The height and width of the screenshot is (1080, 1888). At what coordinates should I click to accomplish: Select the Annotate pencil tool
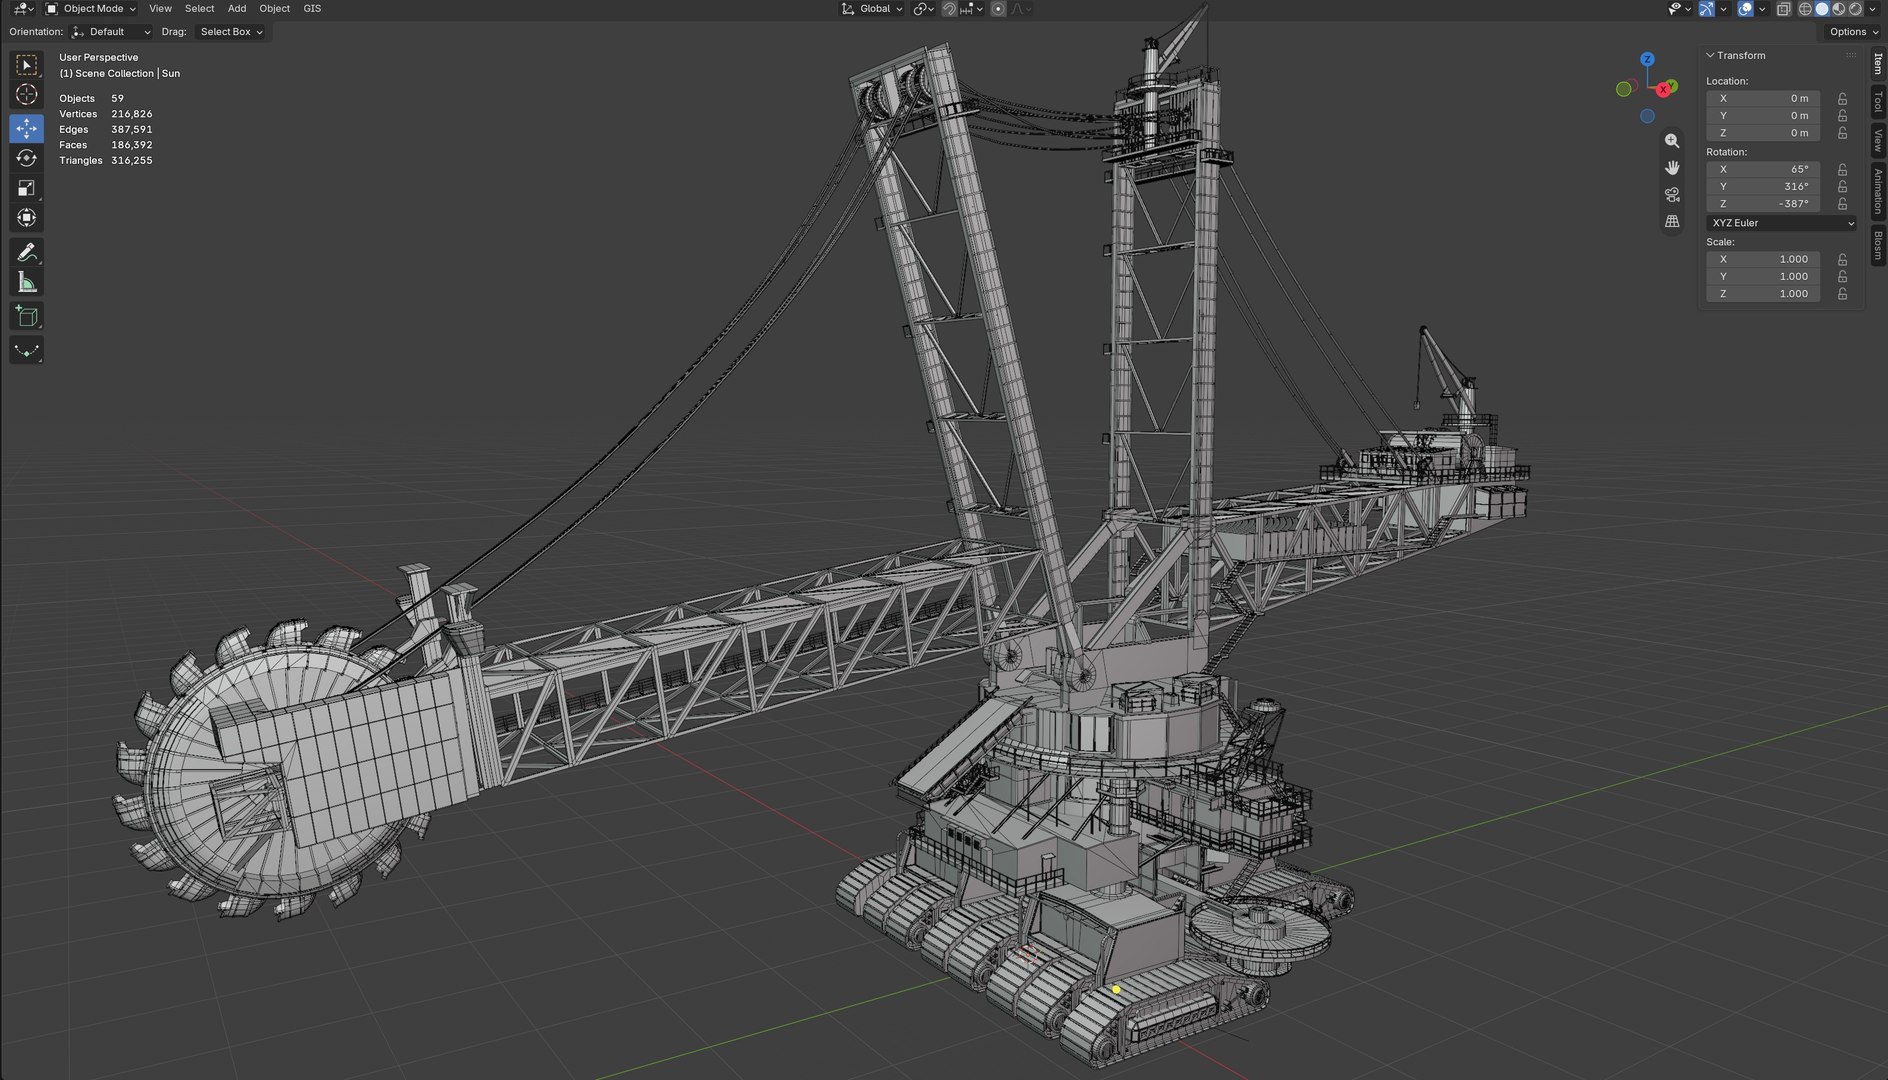click(27, 252)
